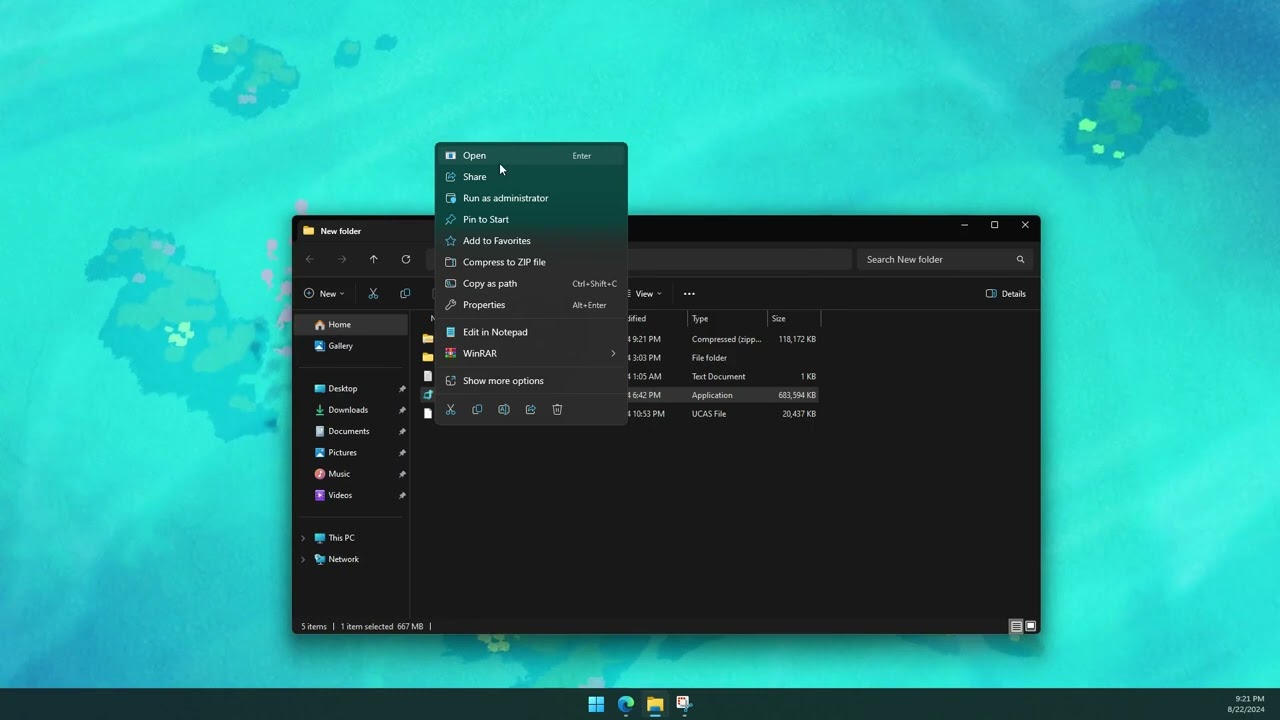Select the File folder row
1280x720 pixels.
722,358
